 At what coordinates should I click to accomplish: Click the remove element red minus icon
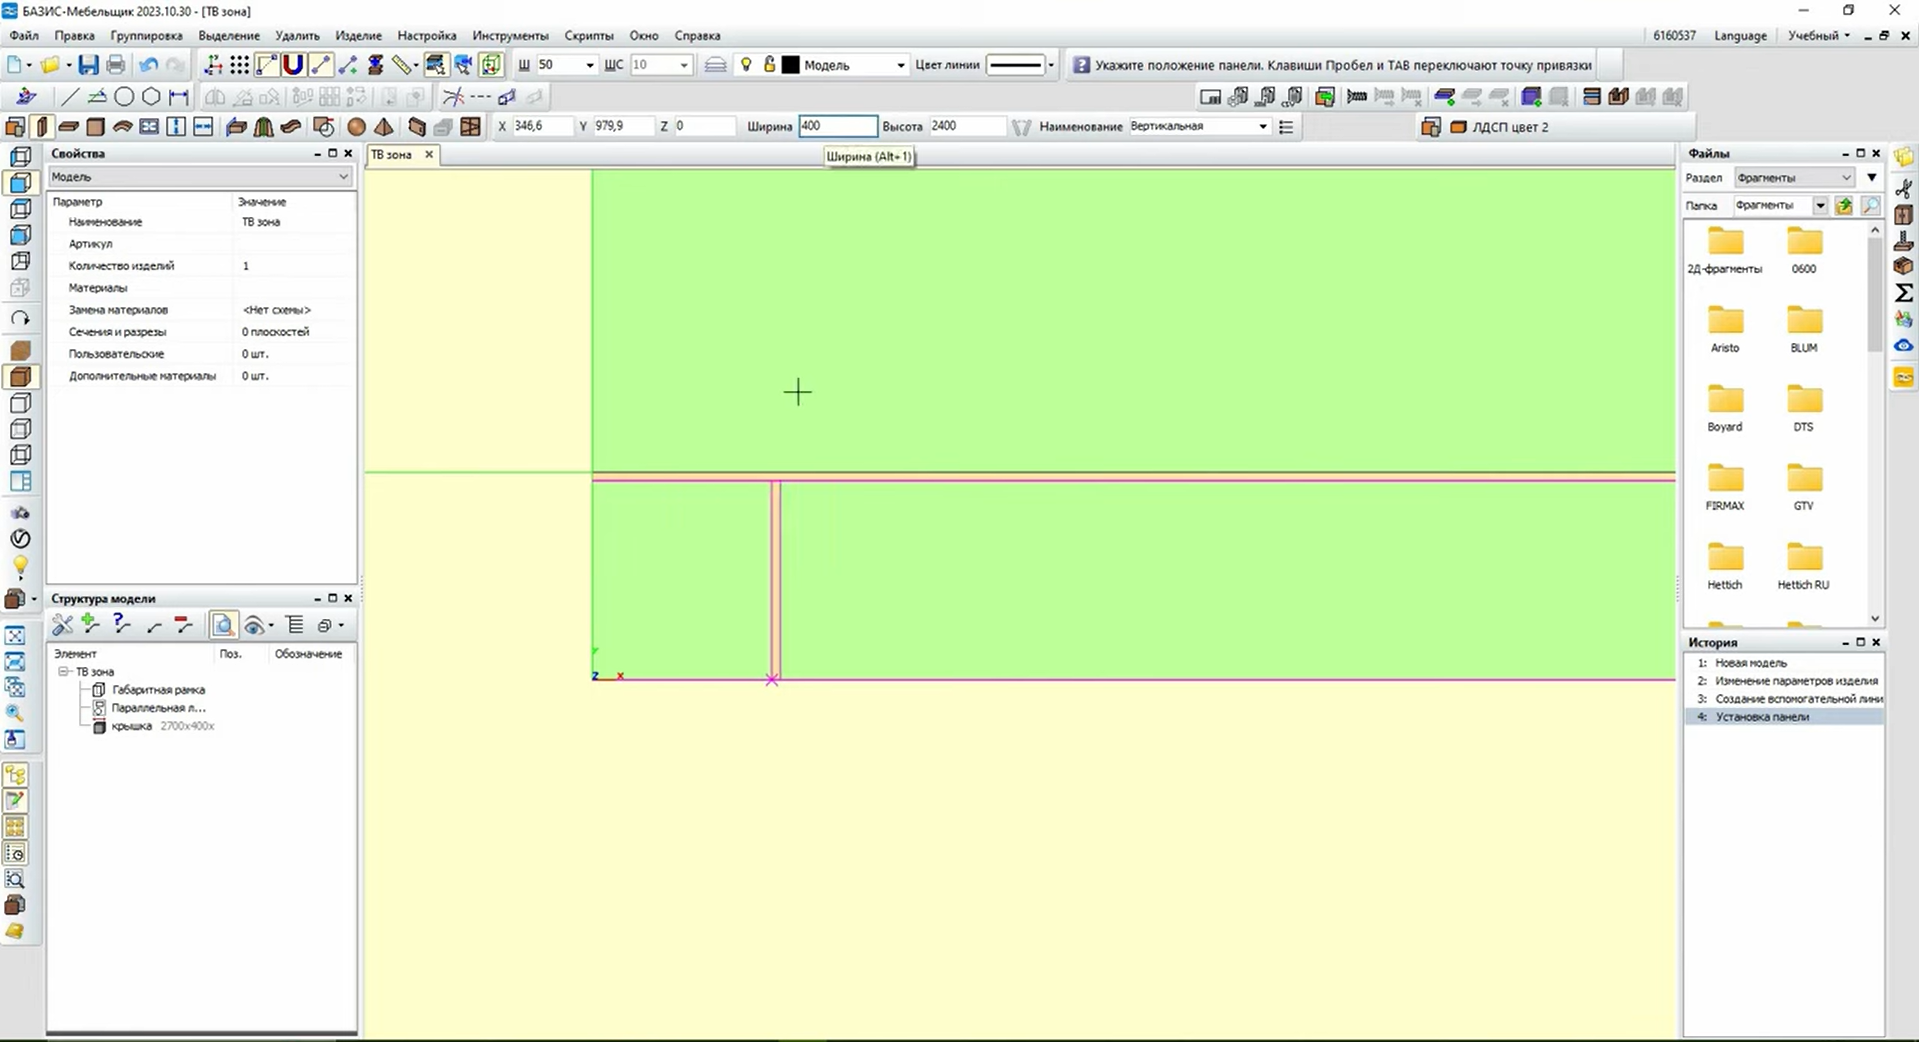click(x=183, y=625)
